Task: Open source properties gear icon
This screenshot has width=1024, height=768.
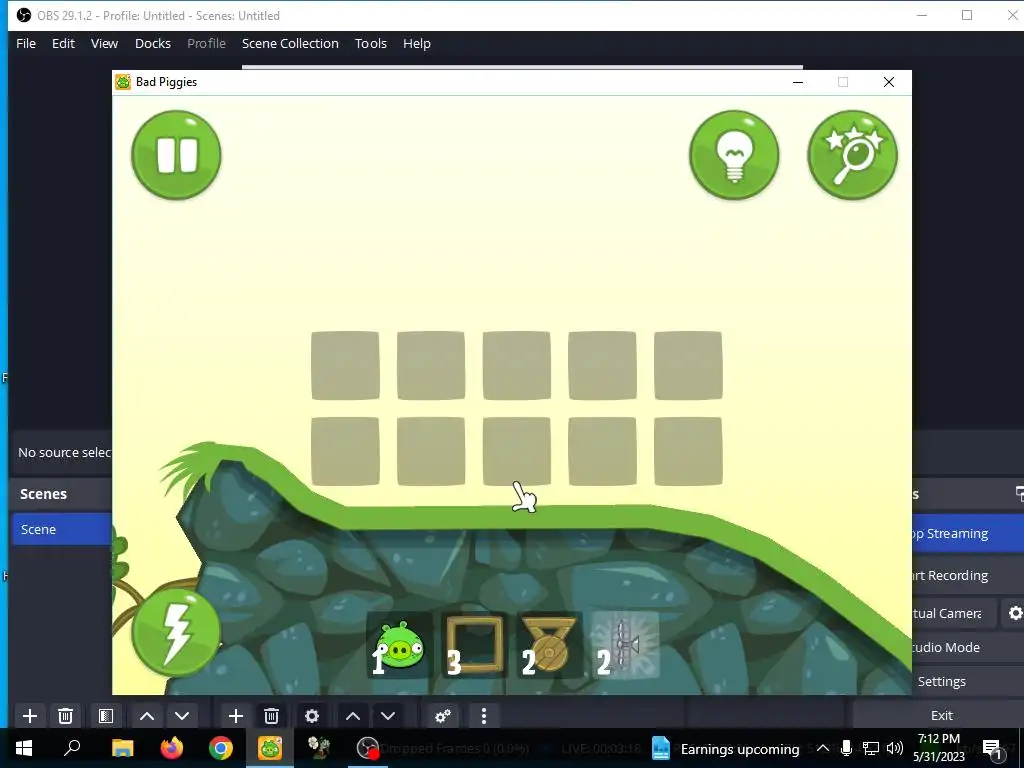Action: tap(312, 716)
